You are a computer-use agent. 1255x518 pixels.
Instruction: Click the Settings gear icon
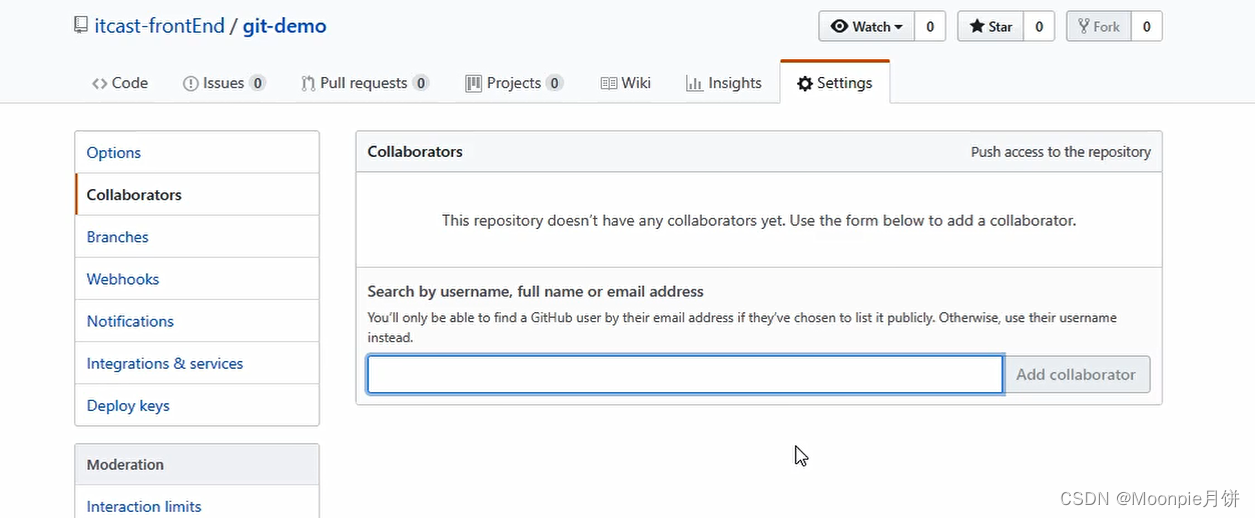click(x=805, y=84)
